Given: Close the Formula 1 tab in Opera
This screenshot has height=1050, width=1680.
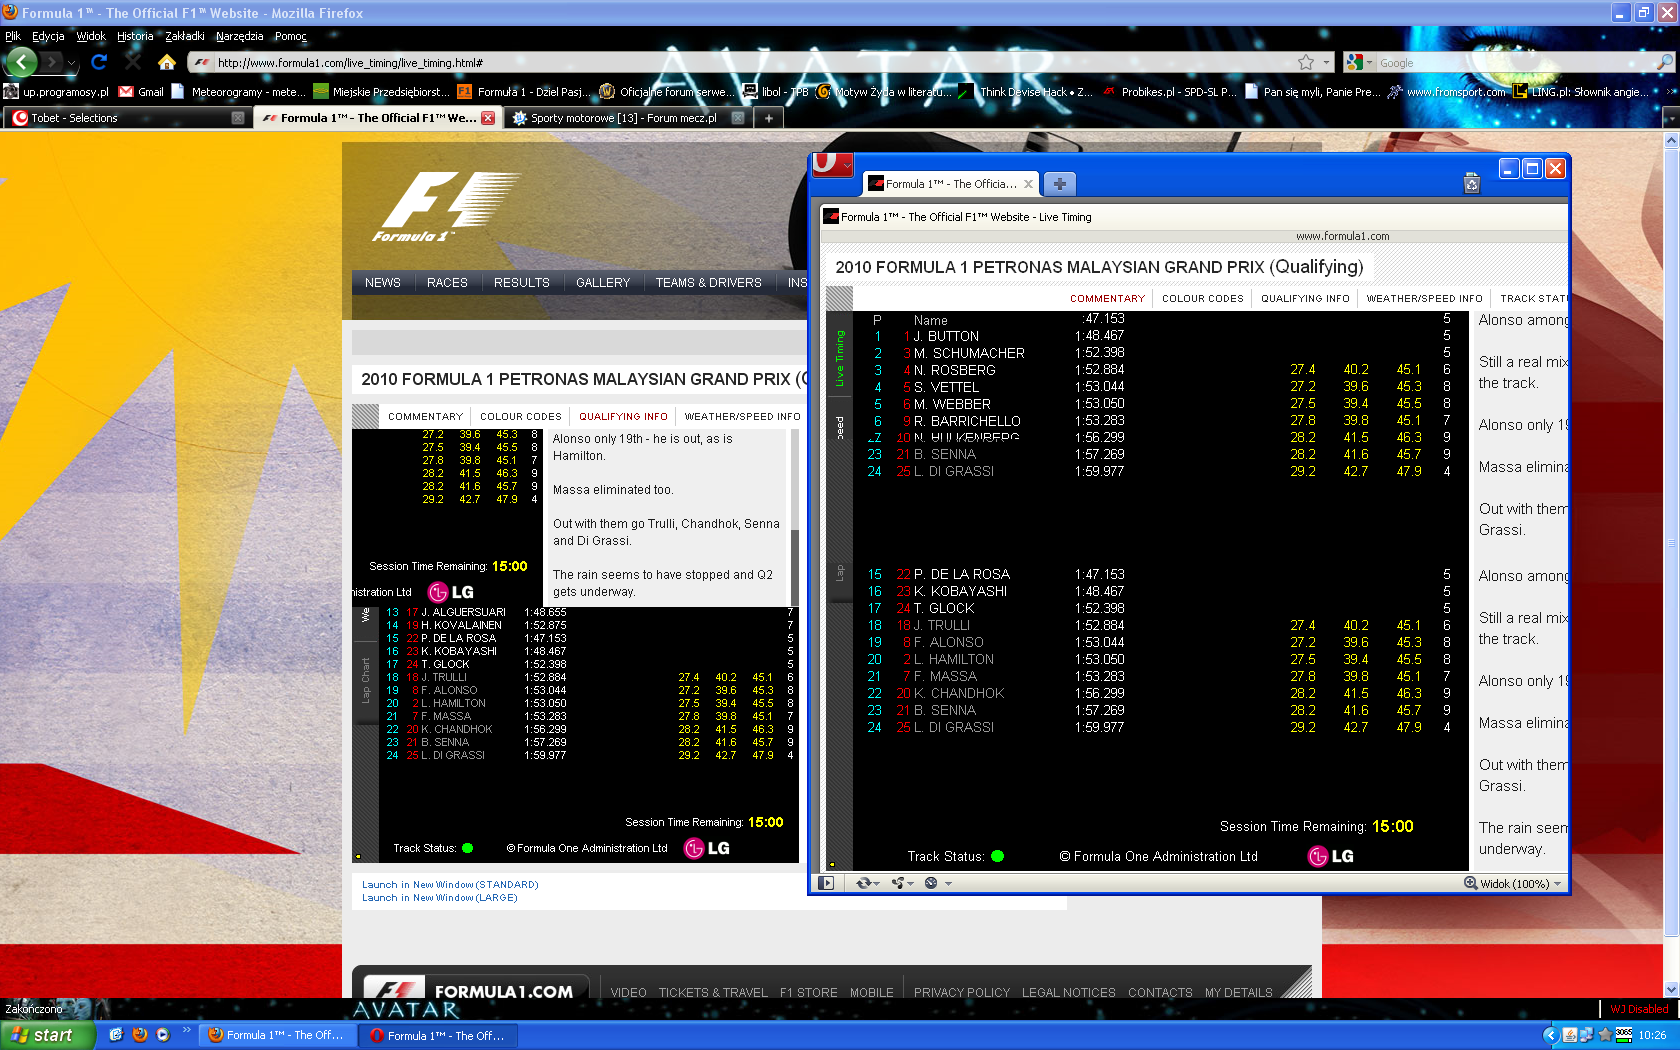Looking at the screenshot, I should [1028, 184].
